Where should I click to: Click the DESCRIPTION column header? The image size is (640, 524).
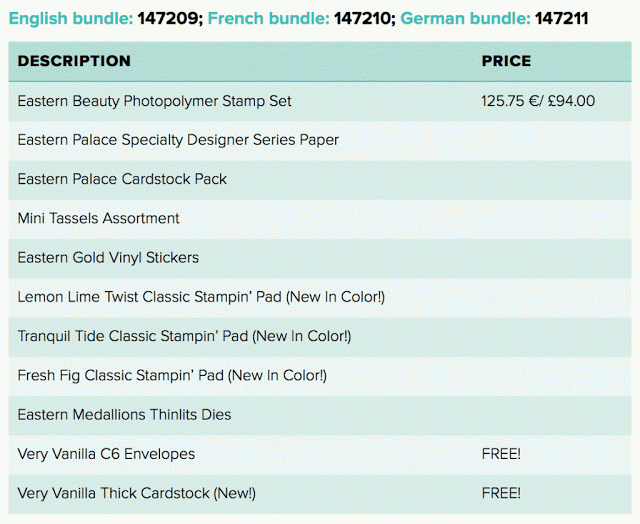[x=74, y=61]
